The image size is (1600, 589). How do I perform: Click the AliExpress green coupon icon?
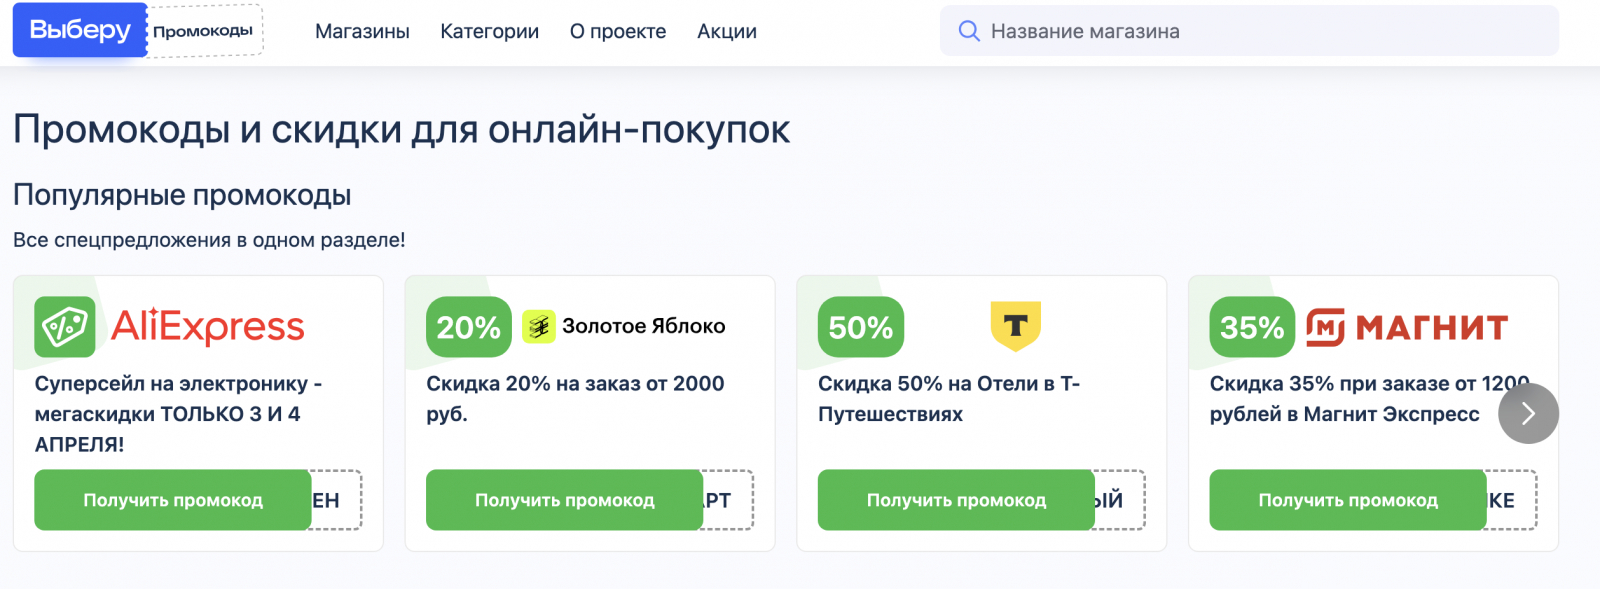tap(65, 327)
